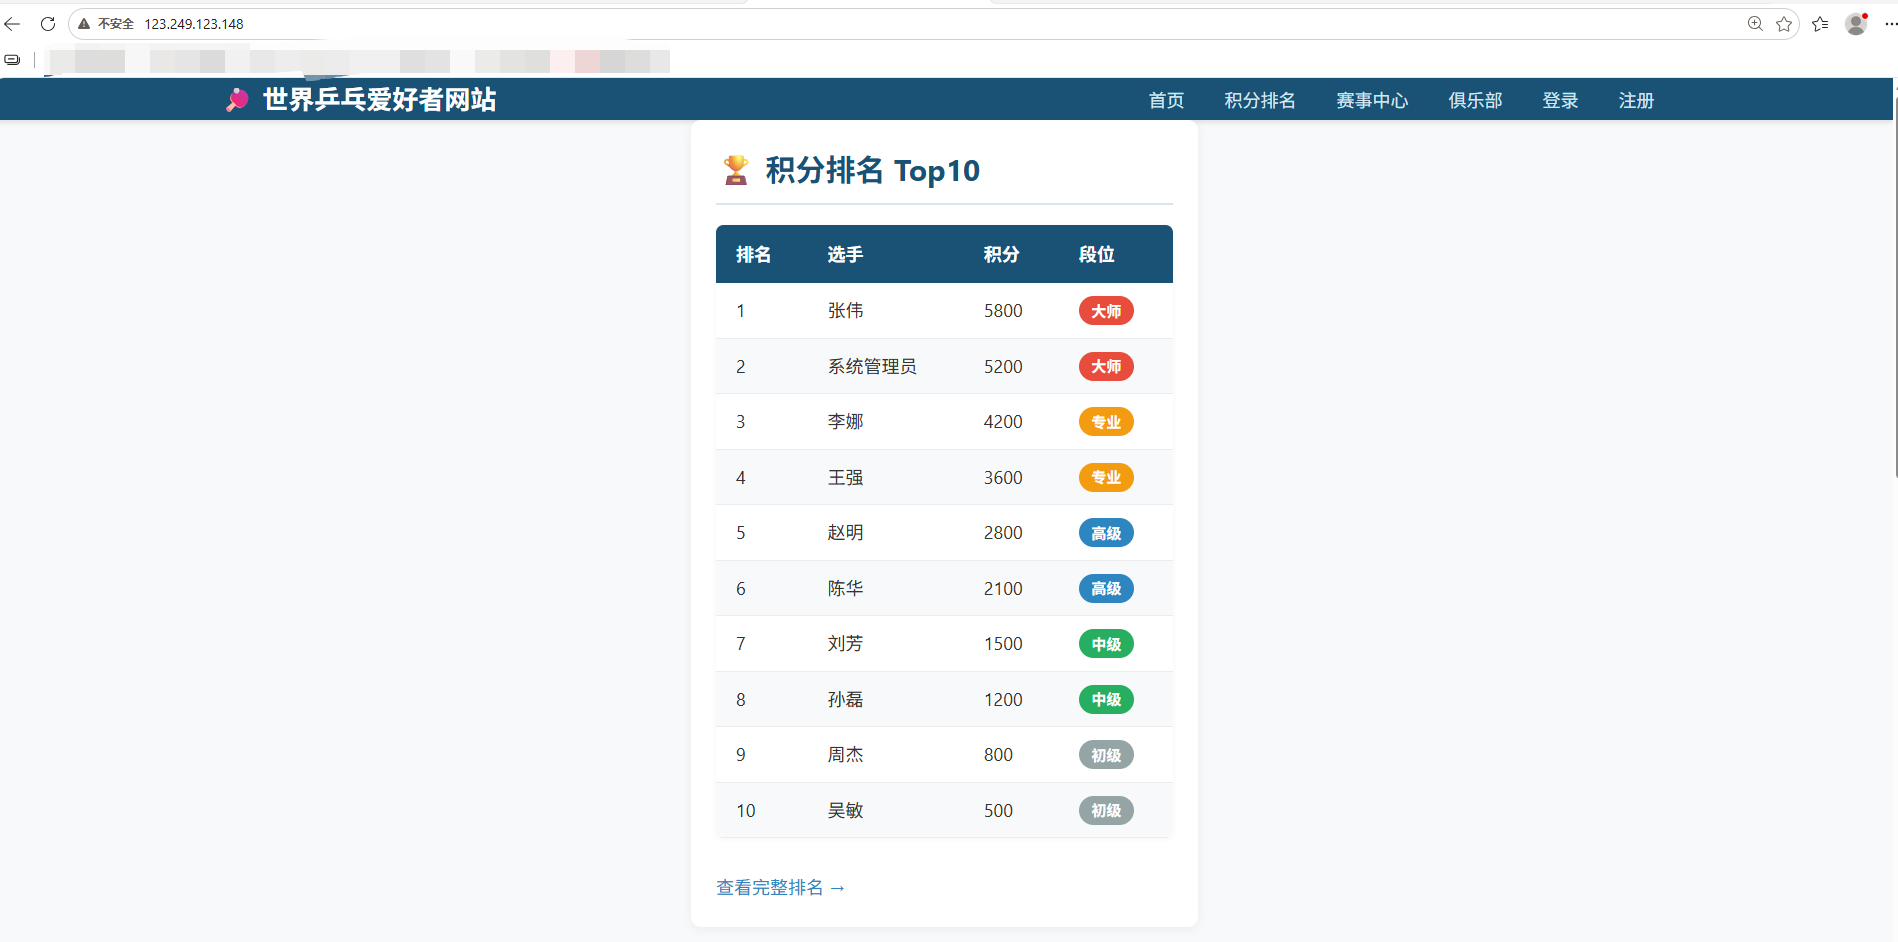Click the ping pong paddle logo icon

(x=237, y=100)
